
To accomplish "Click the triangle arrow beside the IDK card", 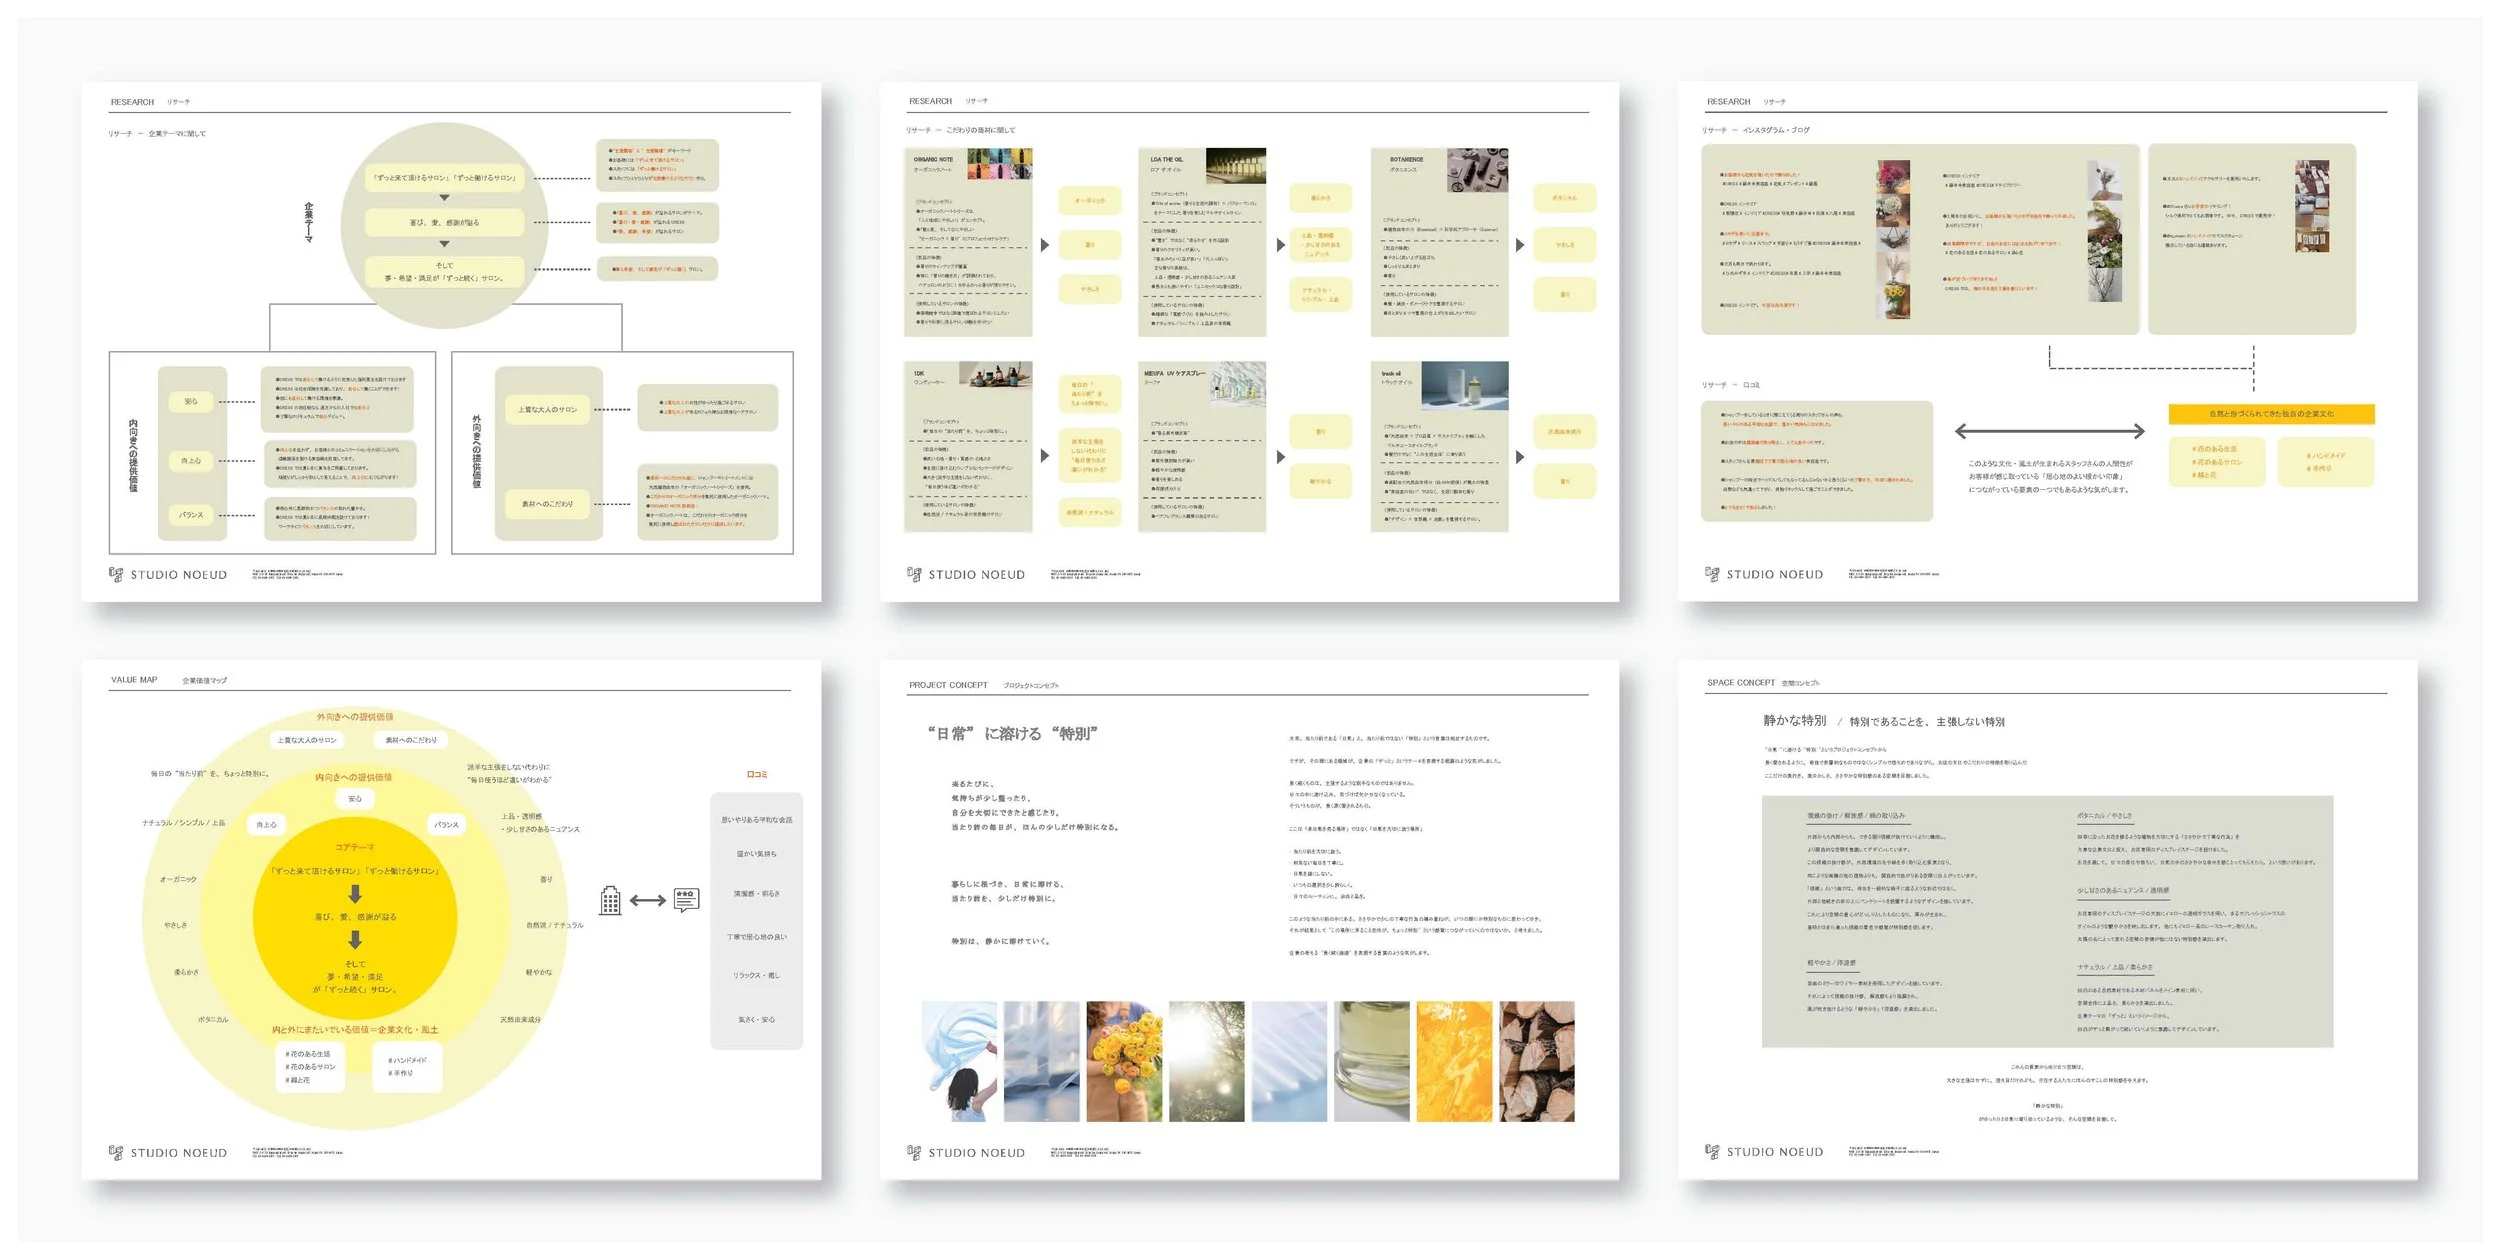I will (x=1045, y=456).
